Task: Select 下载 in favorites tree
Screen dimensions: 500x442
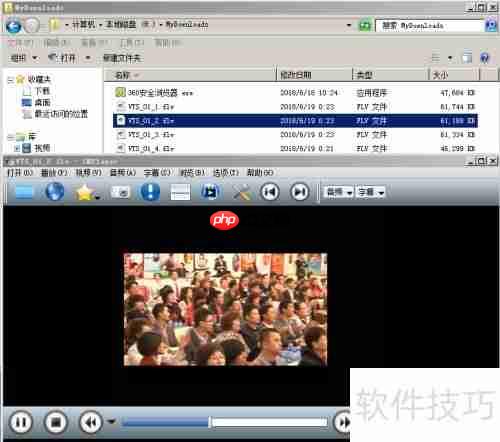Action: click(x=42, y=91)
